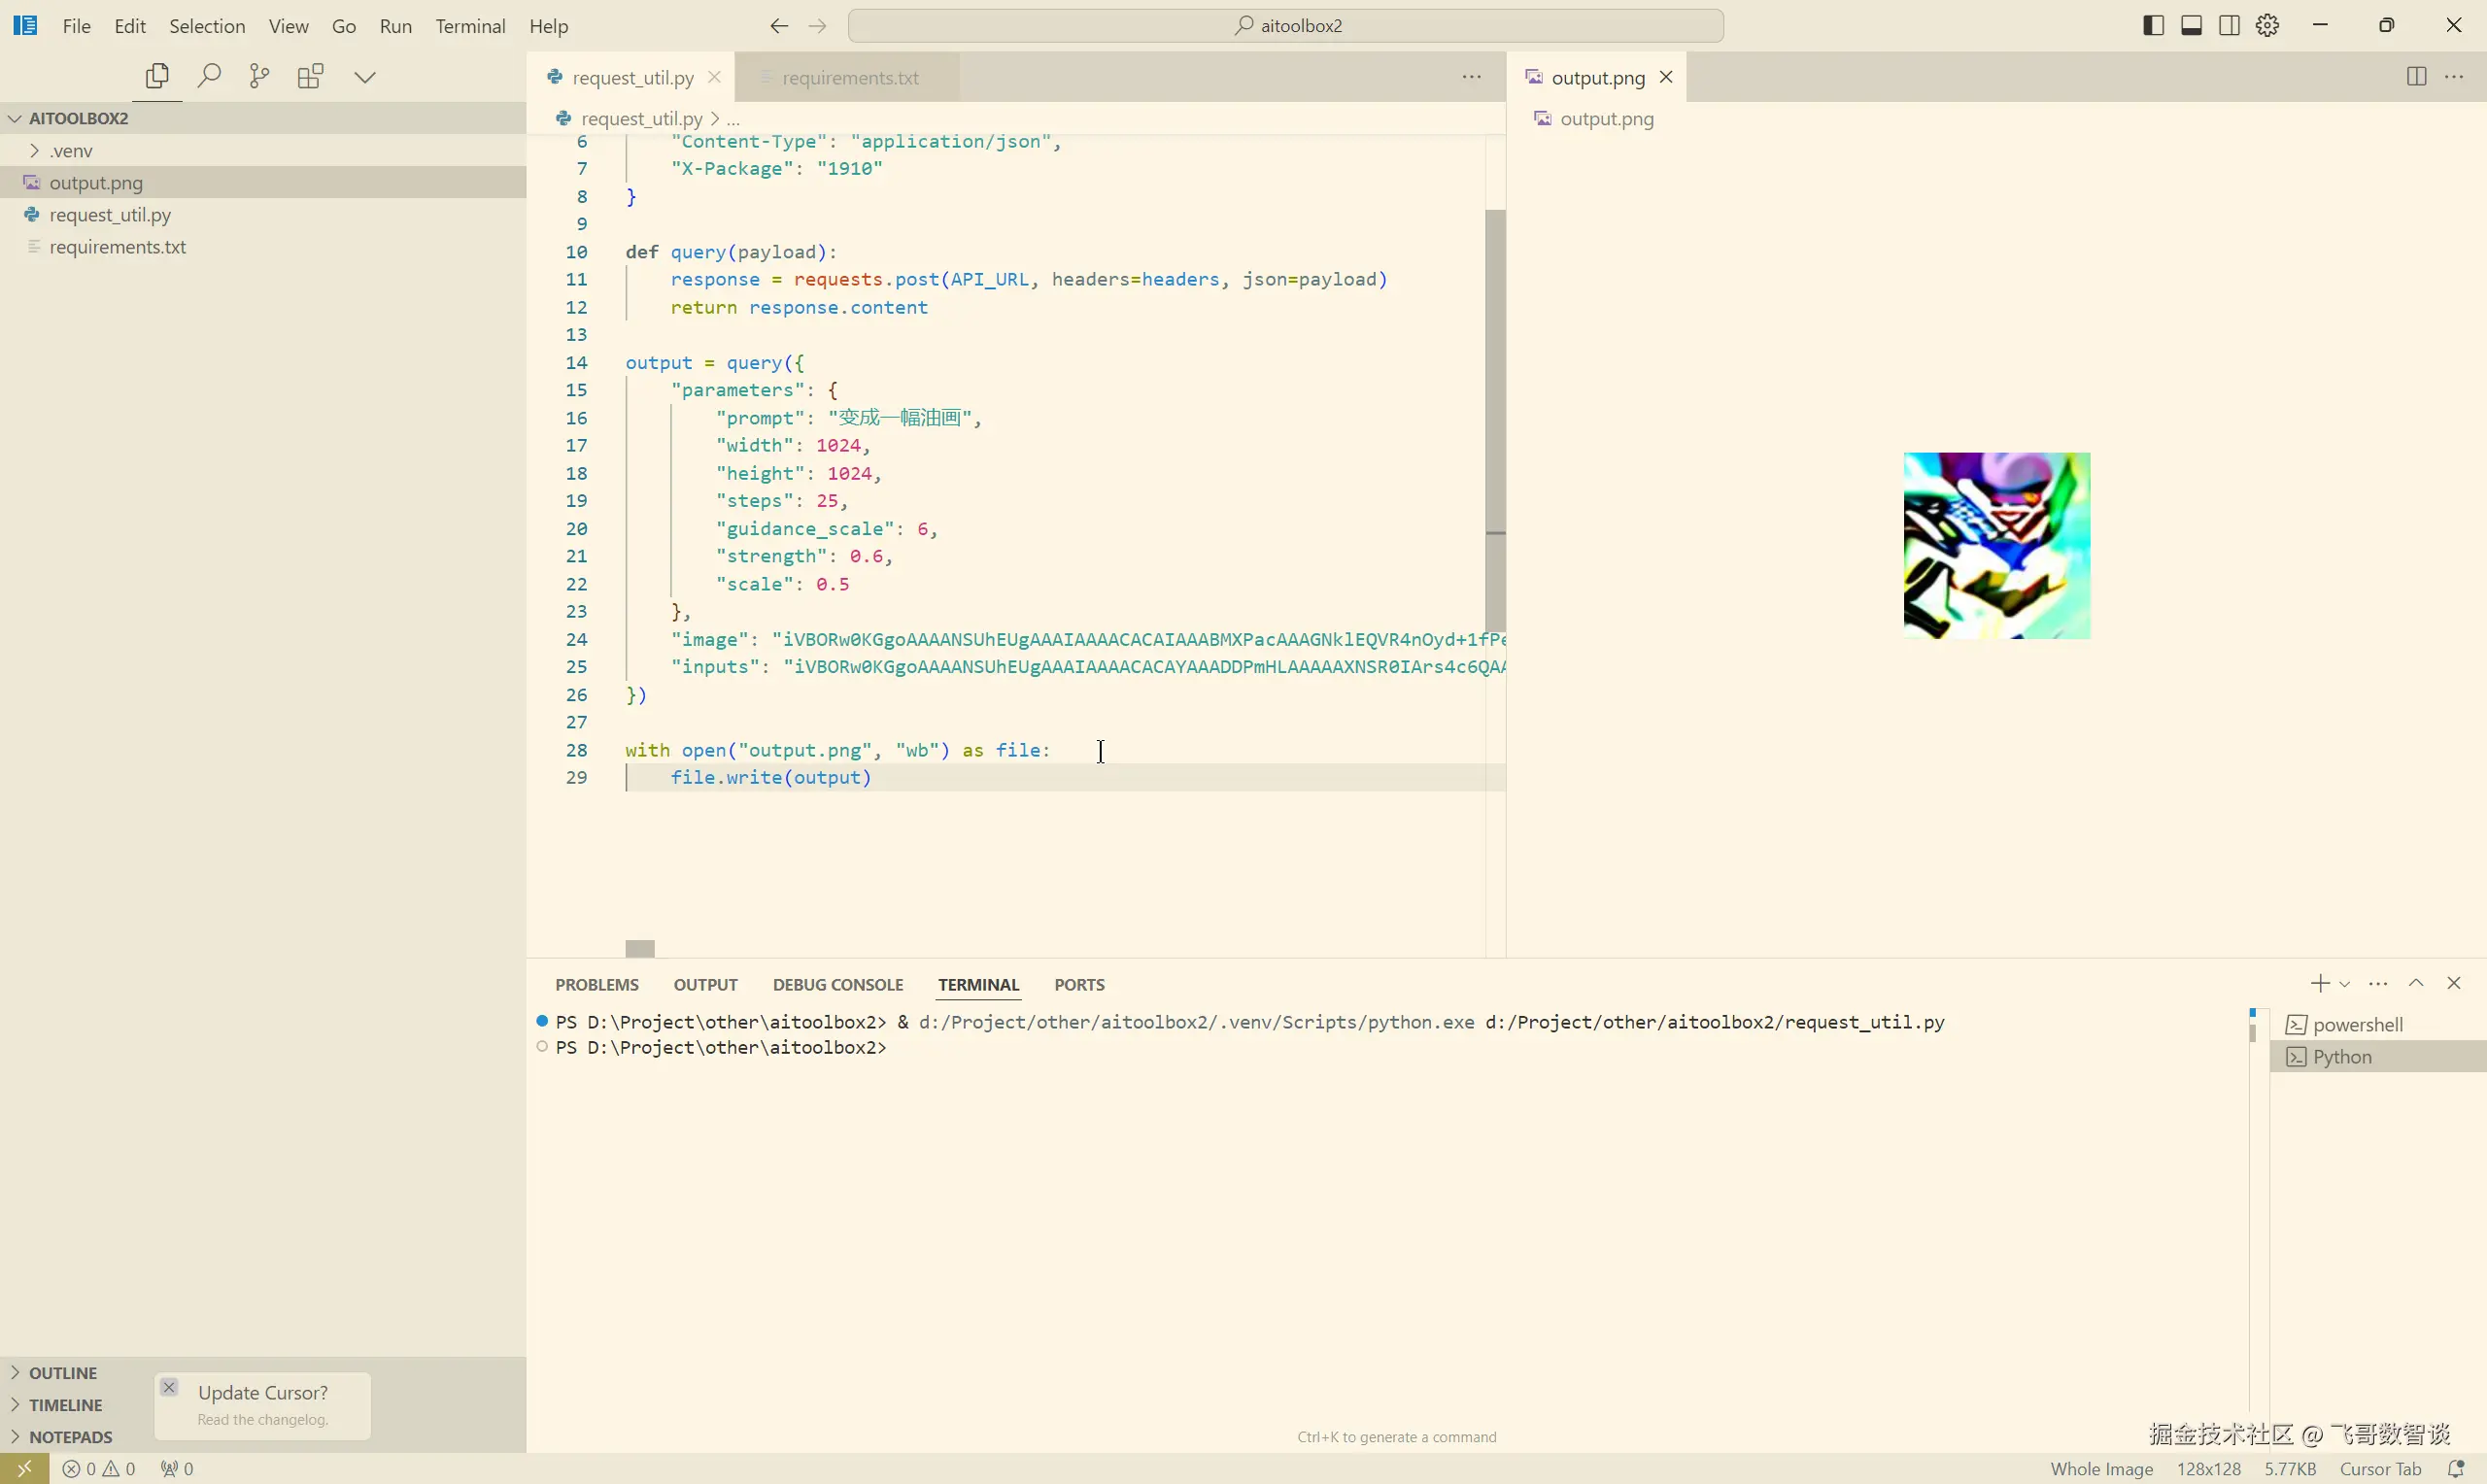Click the Read the changelog link

tap(263, 1420)
